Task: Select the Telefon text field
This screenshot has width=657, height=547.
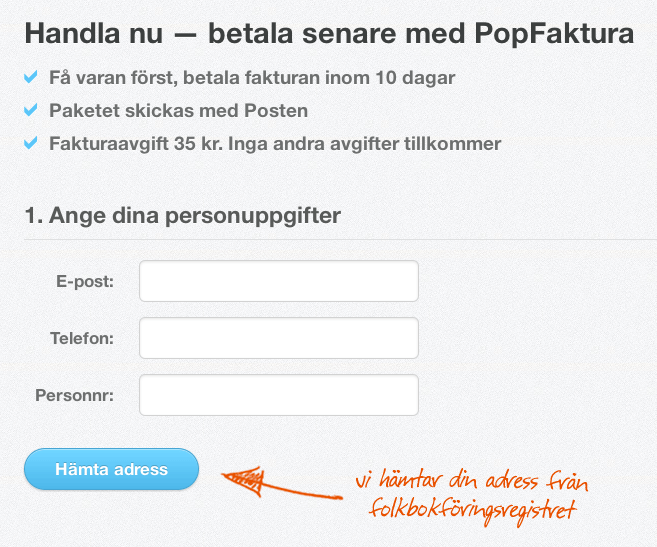Action: click(279, 338)
